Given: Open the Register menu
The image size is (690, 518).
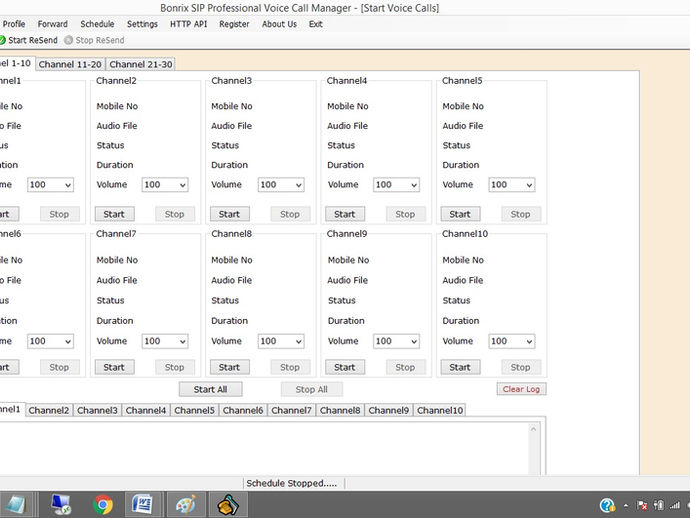Looking at the screenshot, I should [234, 24].
